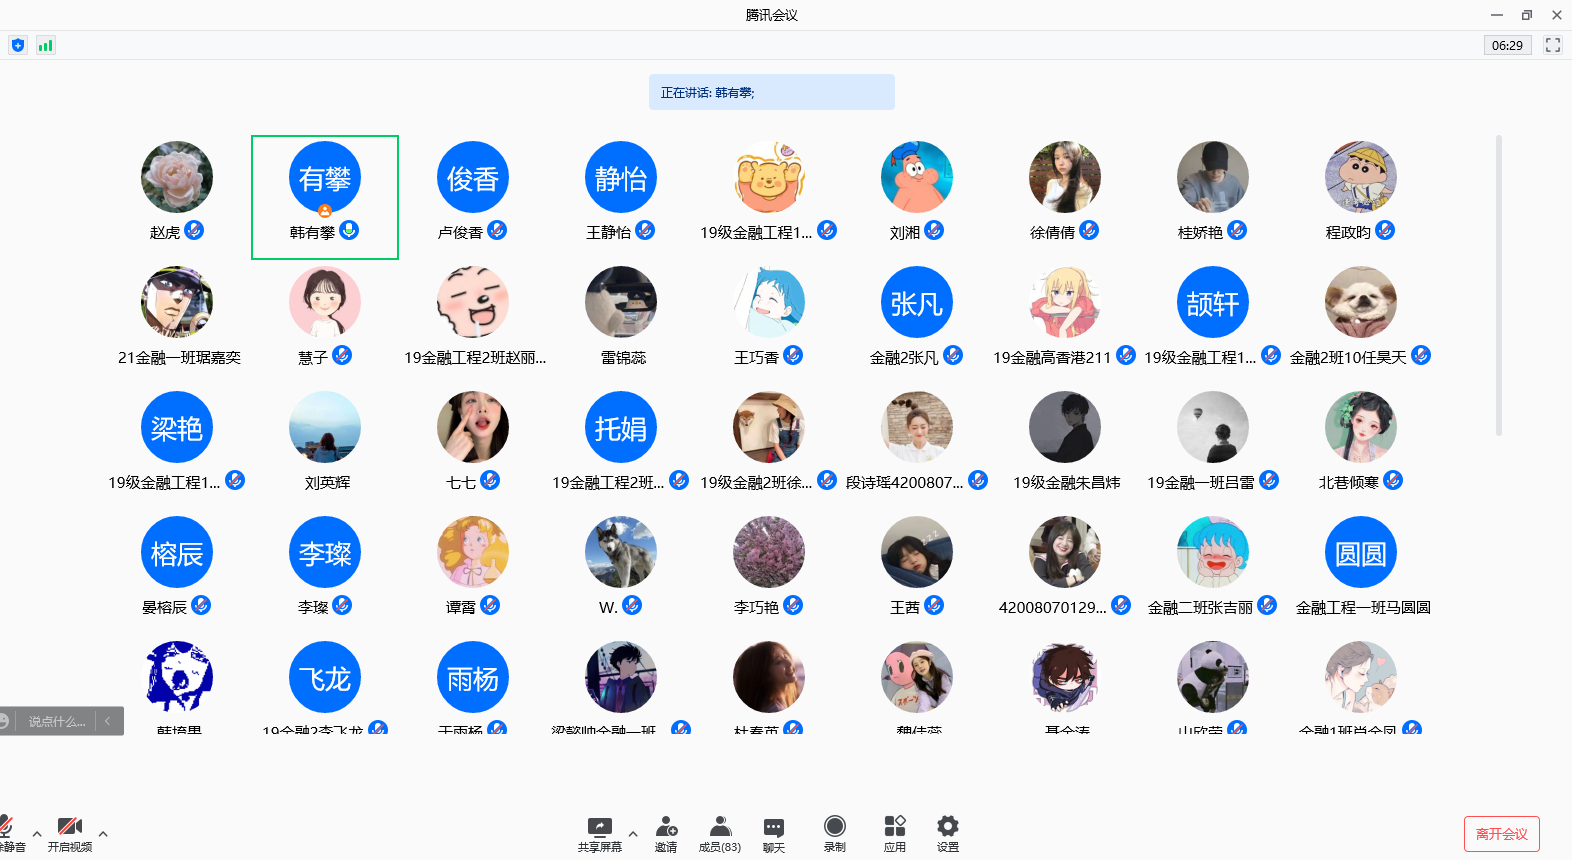Click the Leave Meeting (离开会议) button
The width and height of the screenshot is (1572, 860).
click(x=1501, y=834)
